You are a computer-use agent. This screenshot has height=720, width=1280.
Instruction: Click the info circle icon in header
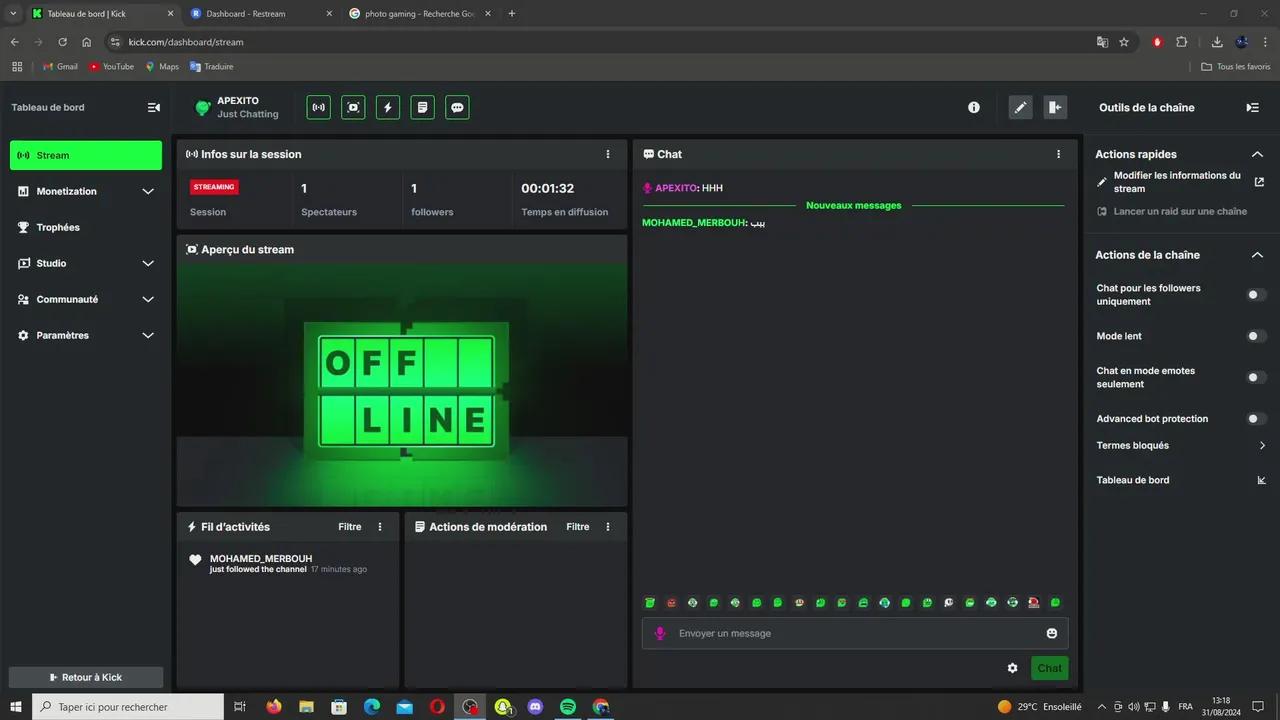pos(974,108)
